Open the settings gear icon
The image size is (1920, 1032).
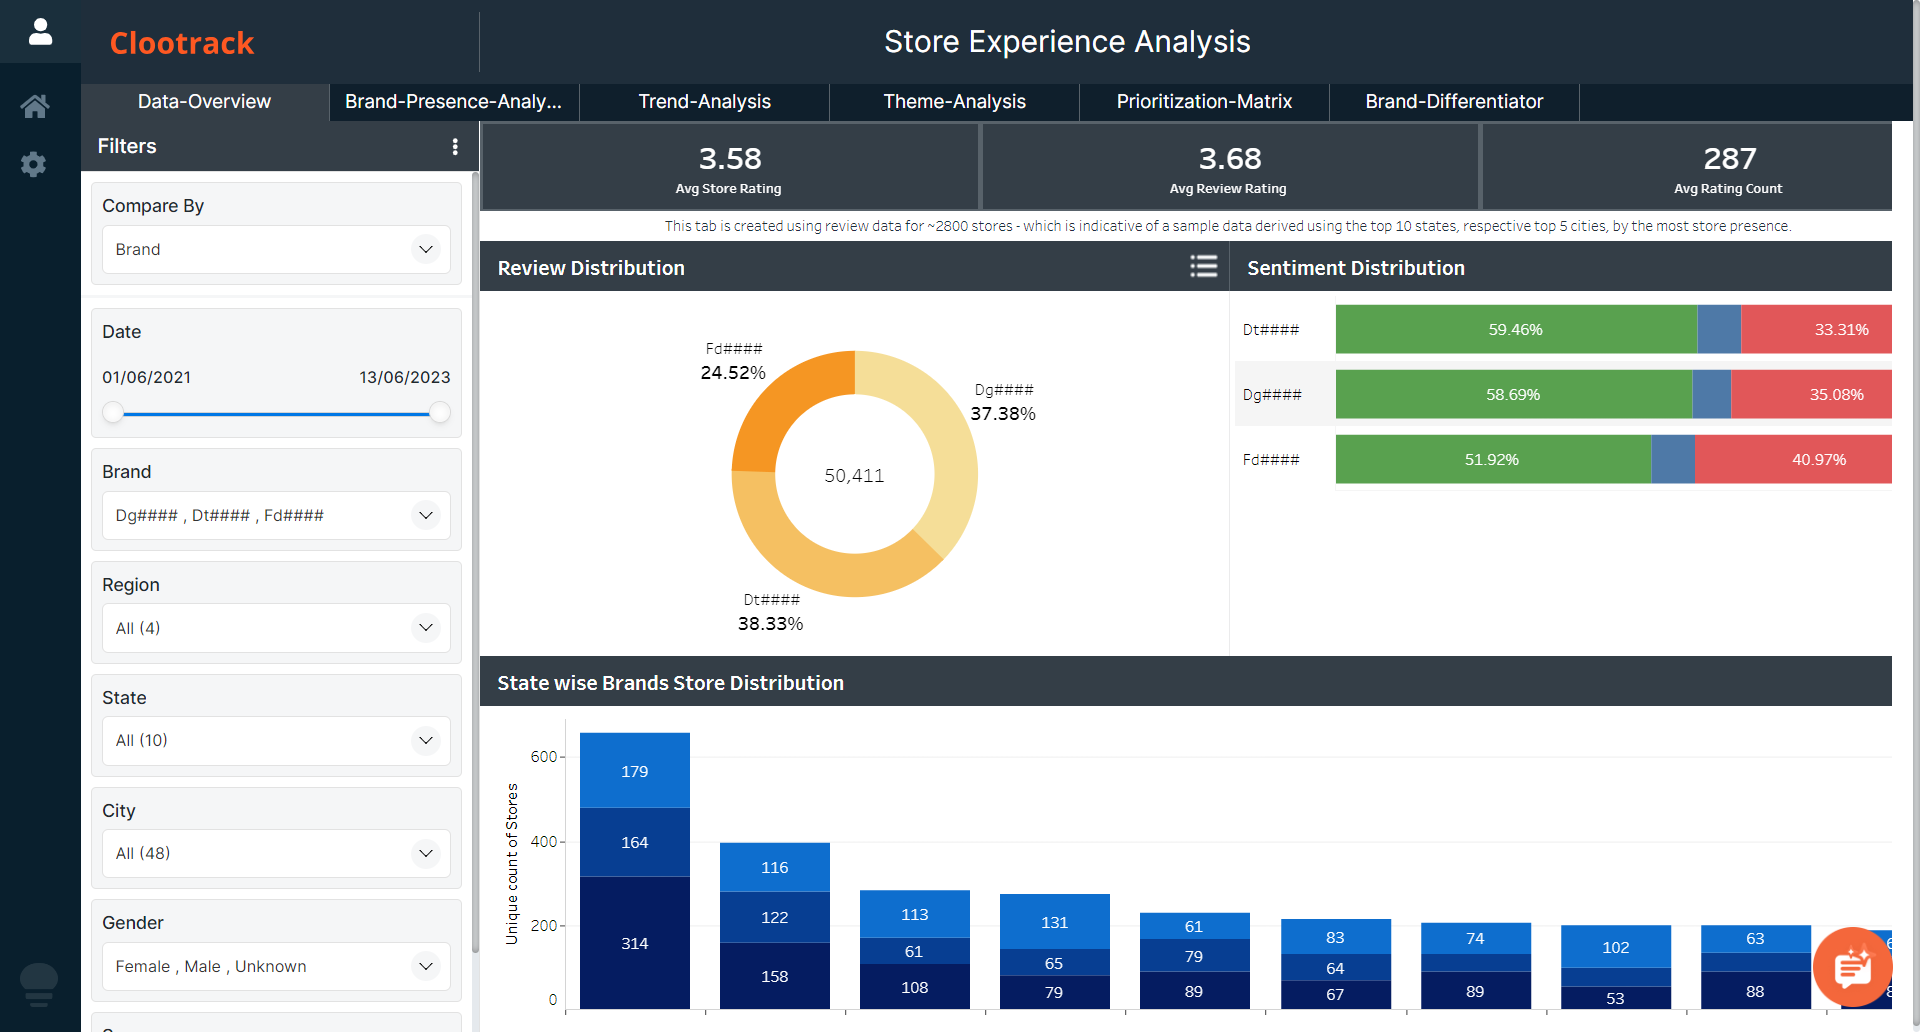tap(34, 164)
